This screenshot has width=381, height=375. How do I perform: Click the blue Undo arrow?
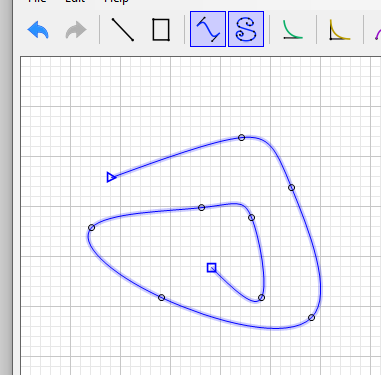pos(38,30)
